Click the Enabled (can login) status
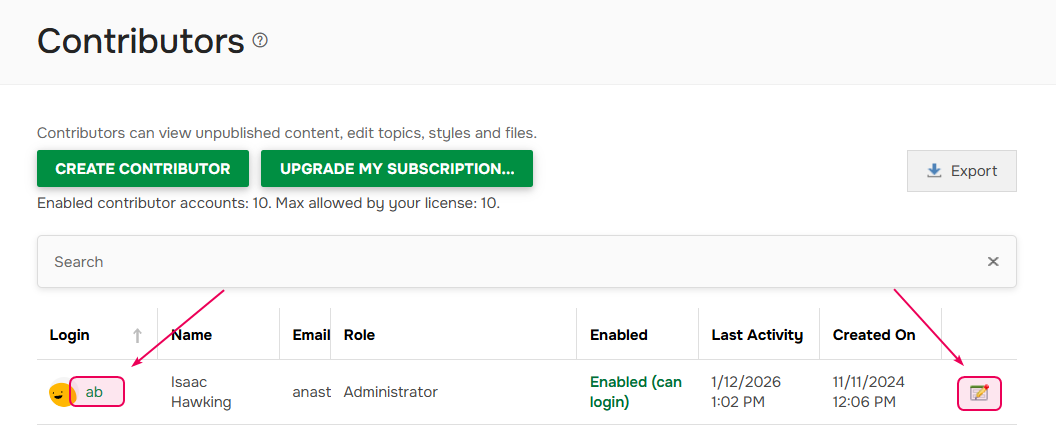1056x432 pixels. coord(636,392)
